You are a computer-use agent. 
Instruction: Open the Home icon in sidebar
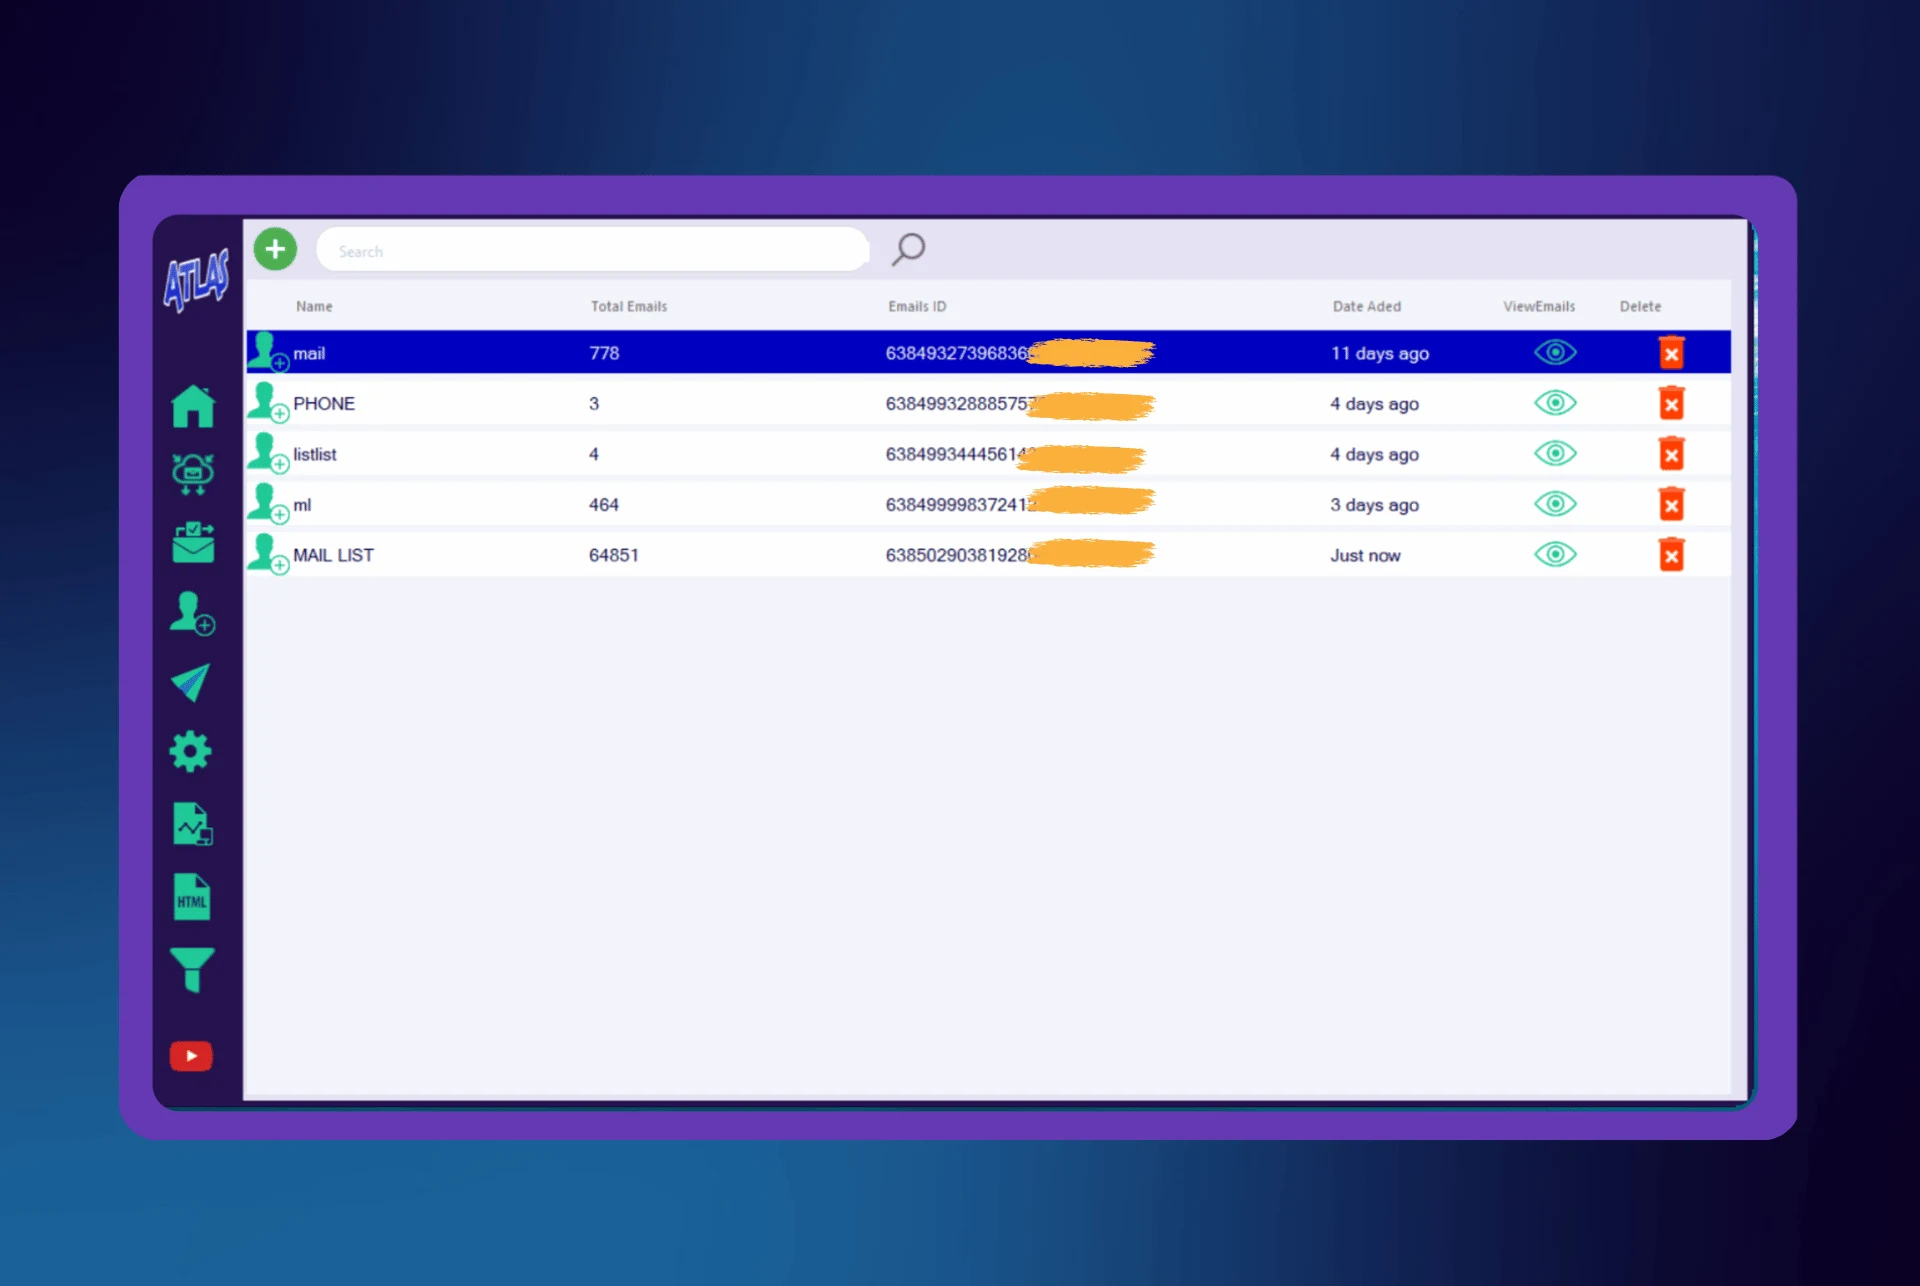(193, 407)
